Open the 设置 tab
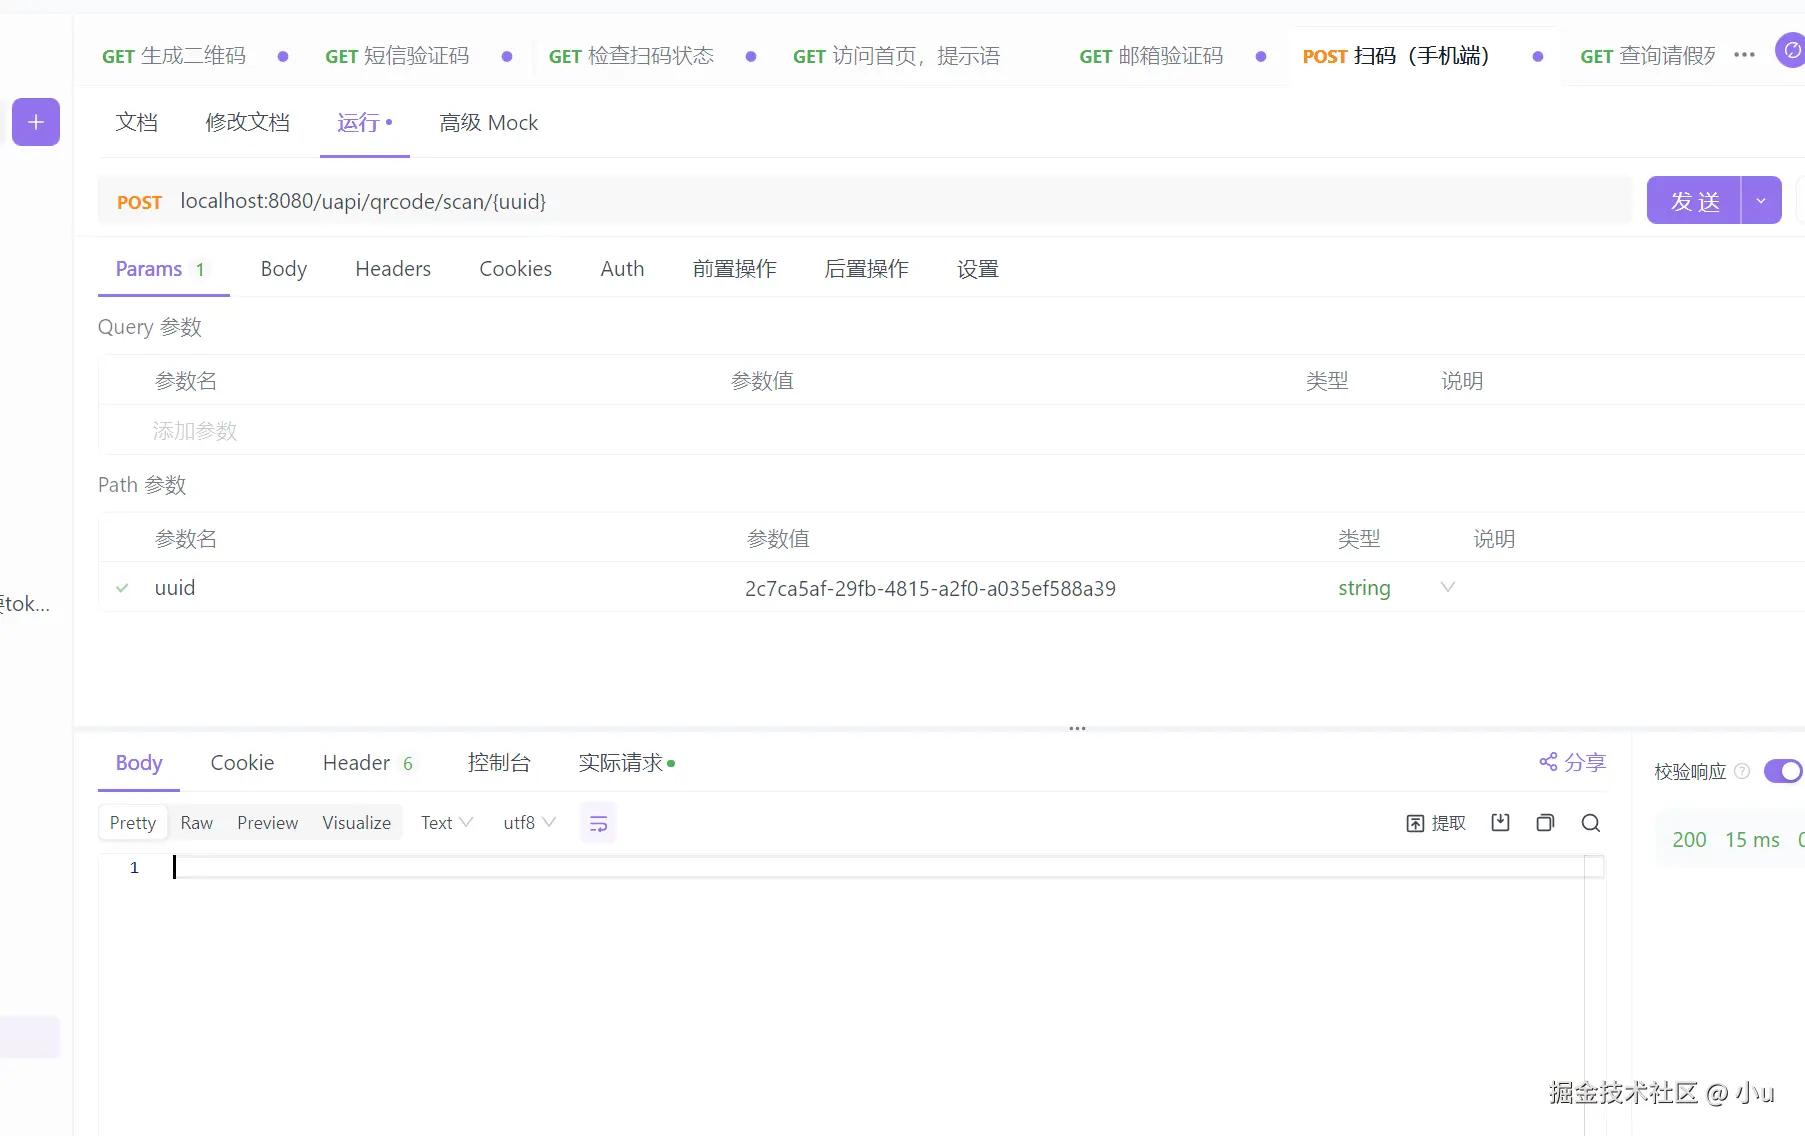Viewport: 1805px width, 1136px height. click(978, 268)
